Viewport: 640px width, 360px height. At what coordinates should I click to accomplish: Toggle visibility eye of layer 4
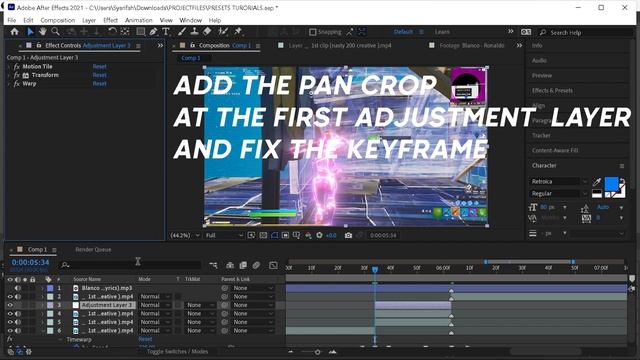coord(10,314)
